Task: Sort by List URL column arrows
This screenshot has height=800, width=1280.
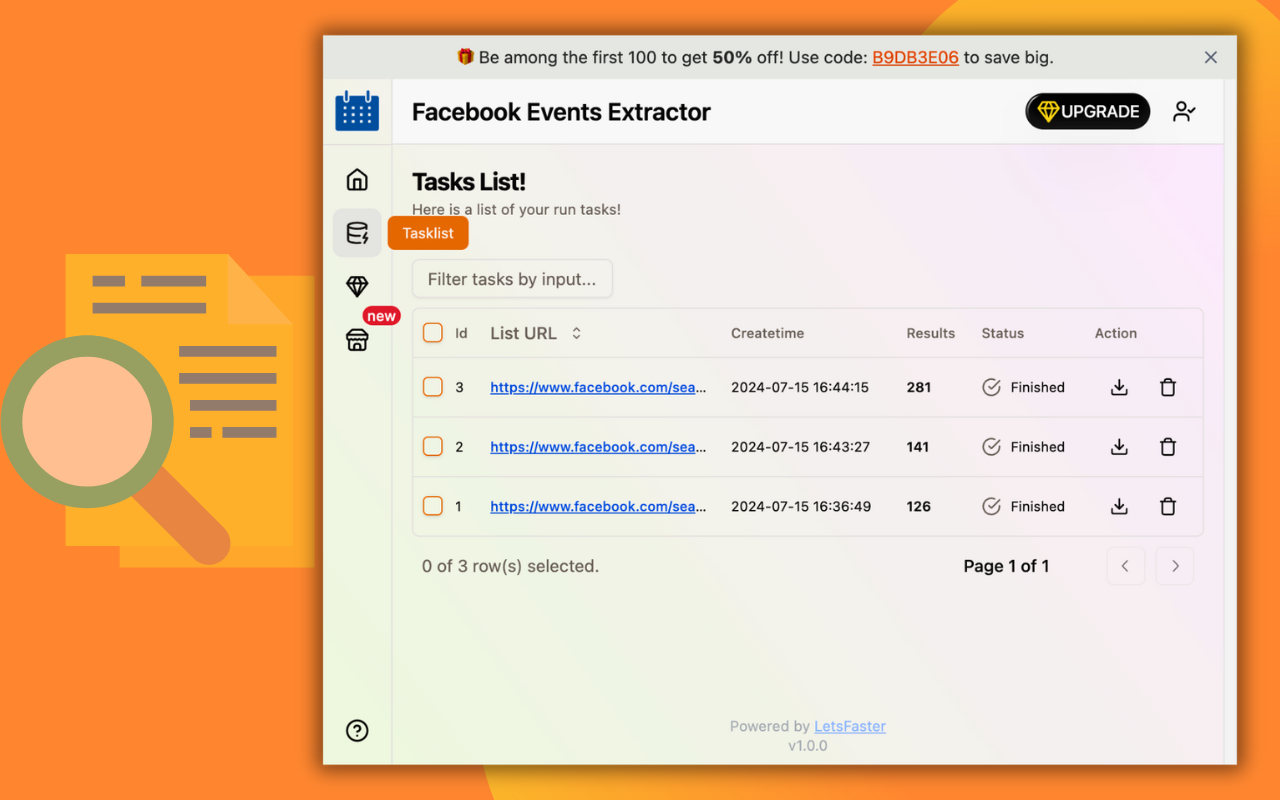Action: 576,333
